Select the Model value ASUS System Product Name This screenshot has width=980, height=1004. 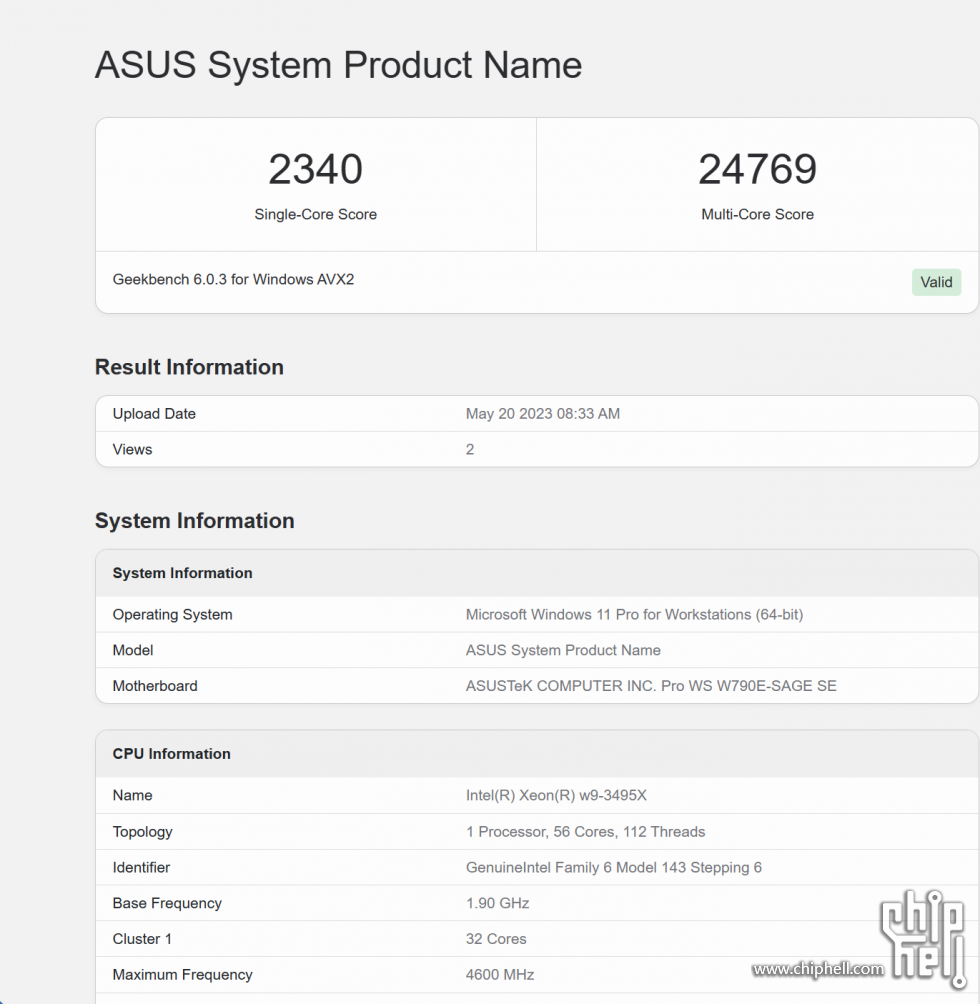coord(563,651)
